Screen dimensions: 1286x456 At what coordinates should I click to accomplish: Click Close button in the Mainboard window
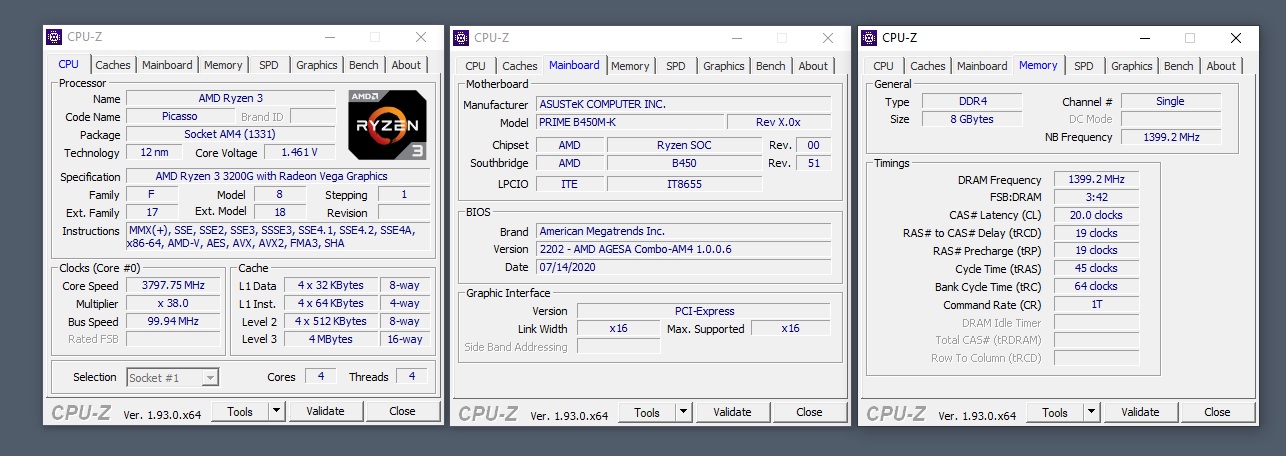(810, 412)
